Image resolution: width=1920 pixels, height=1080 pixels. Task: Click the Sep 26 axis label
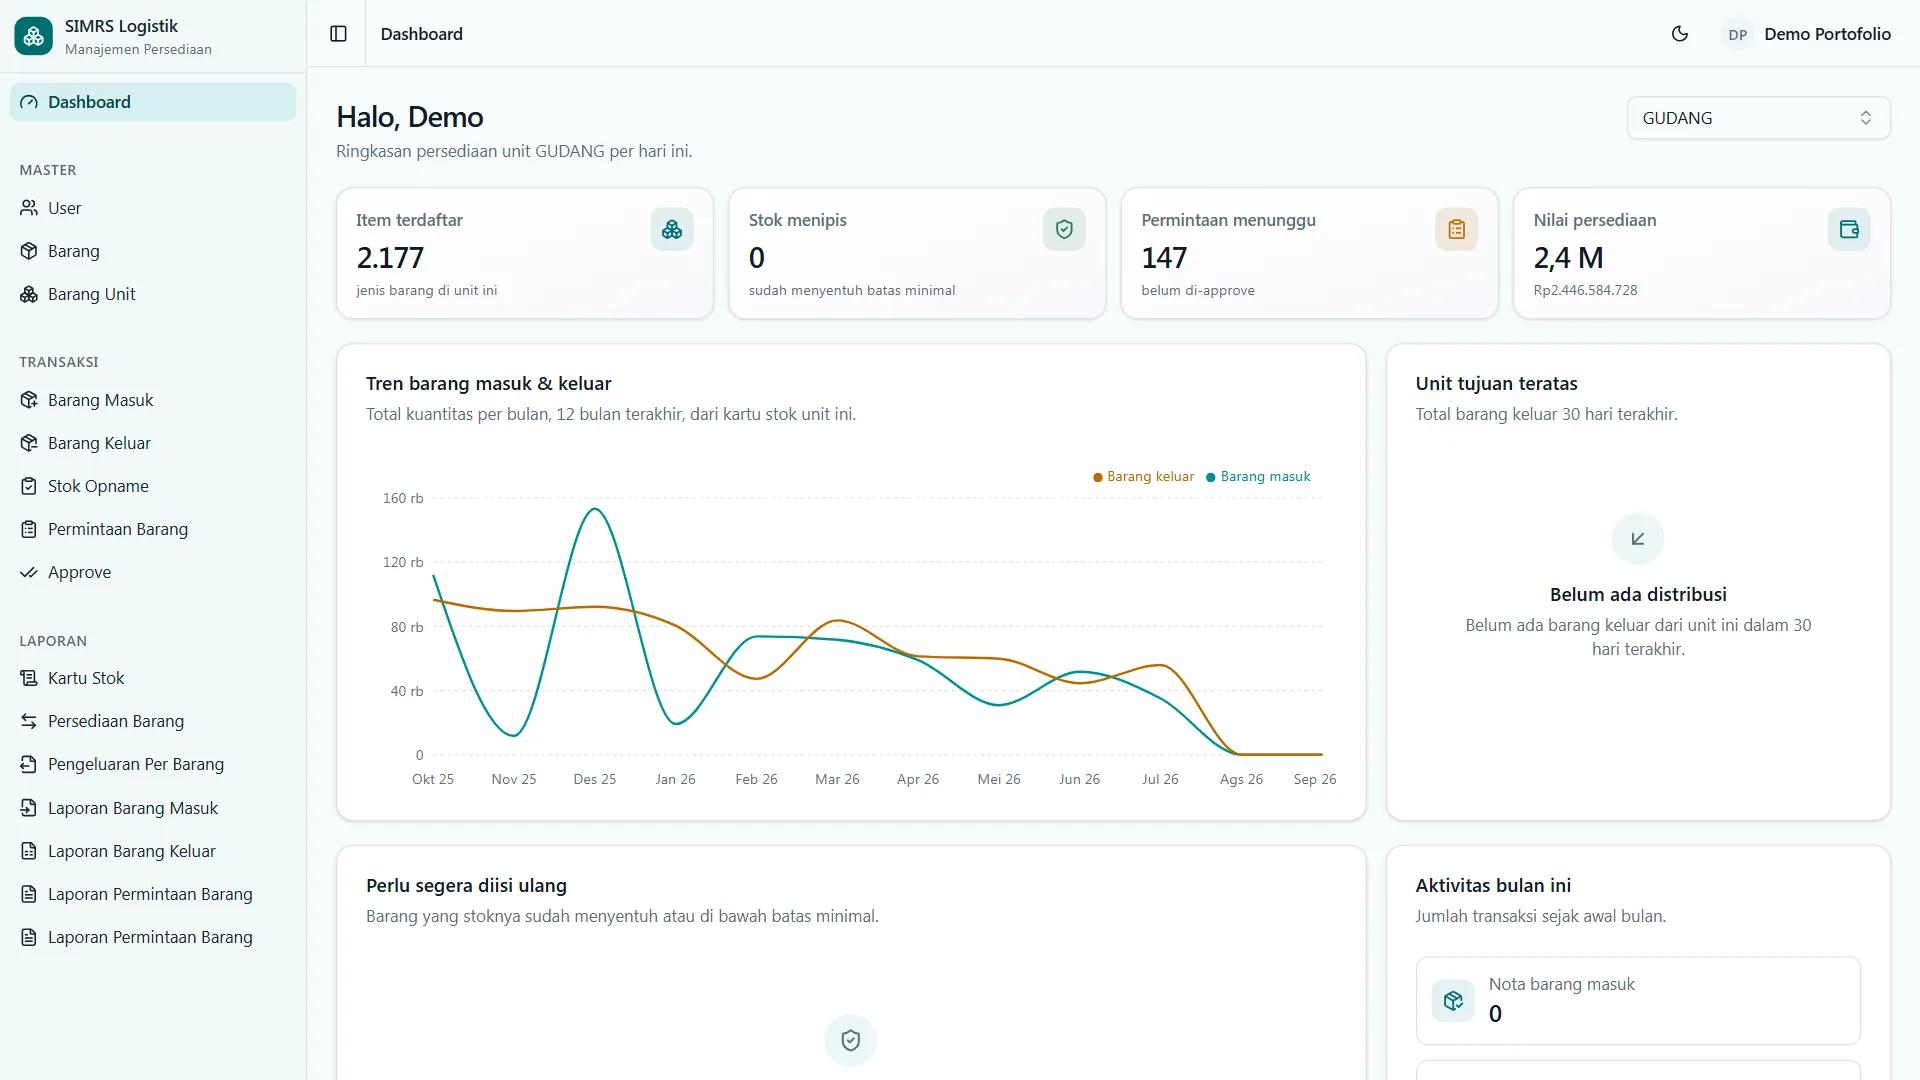click(x=1314, y=779)
